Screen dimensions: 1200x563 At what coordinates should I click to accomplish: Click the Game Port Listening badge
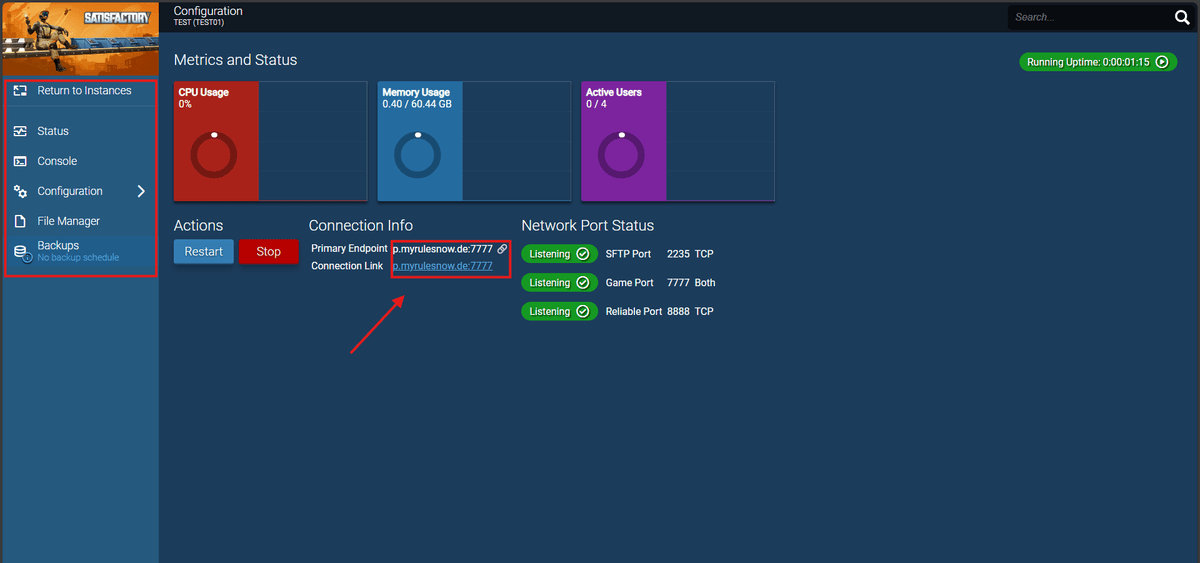click(x=559, y=283)
